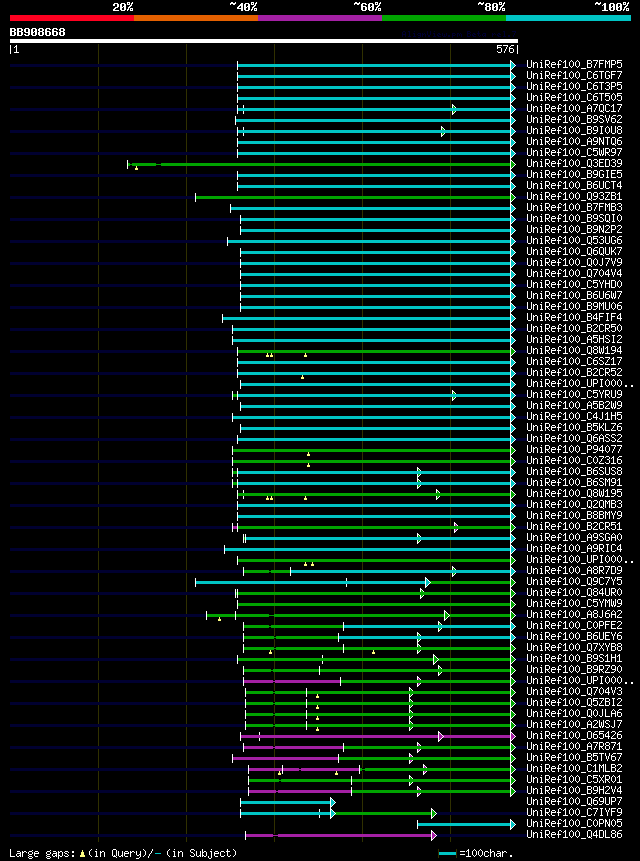
Task: Click the UniRef100_P94077 label
Action: [574, 449]
